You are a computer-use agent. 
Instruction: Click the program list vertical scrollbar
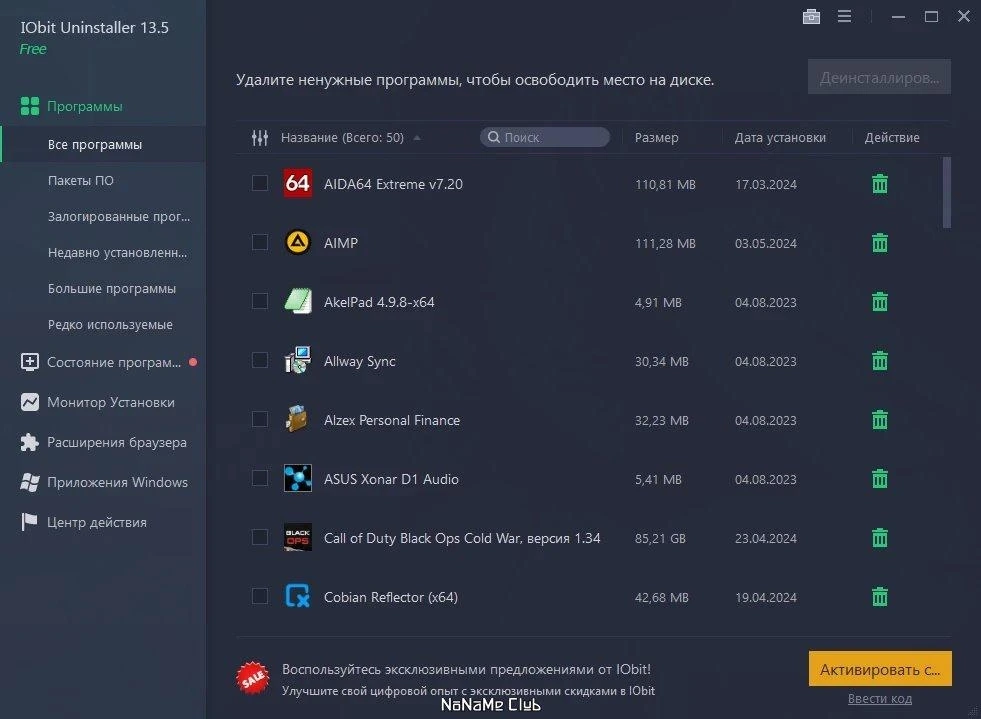click(947, 193)
